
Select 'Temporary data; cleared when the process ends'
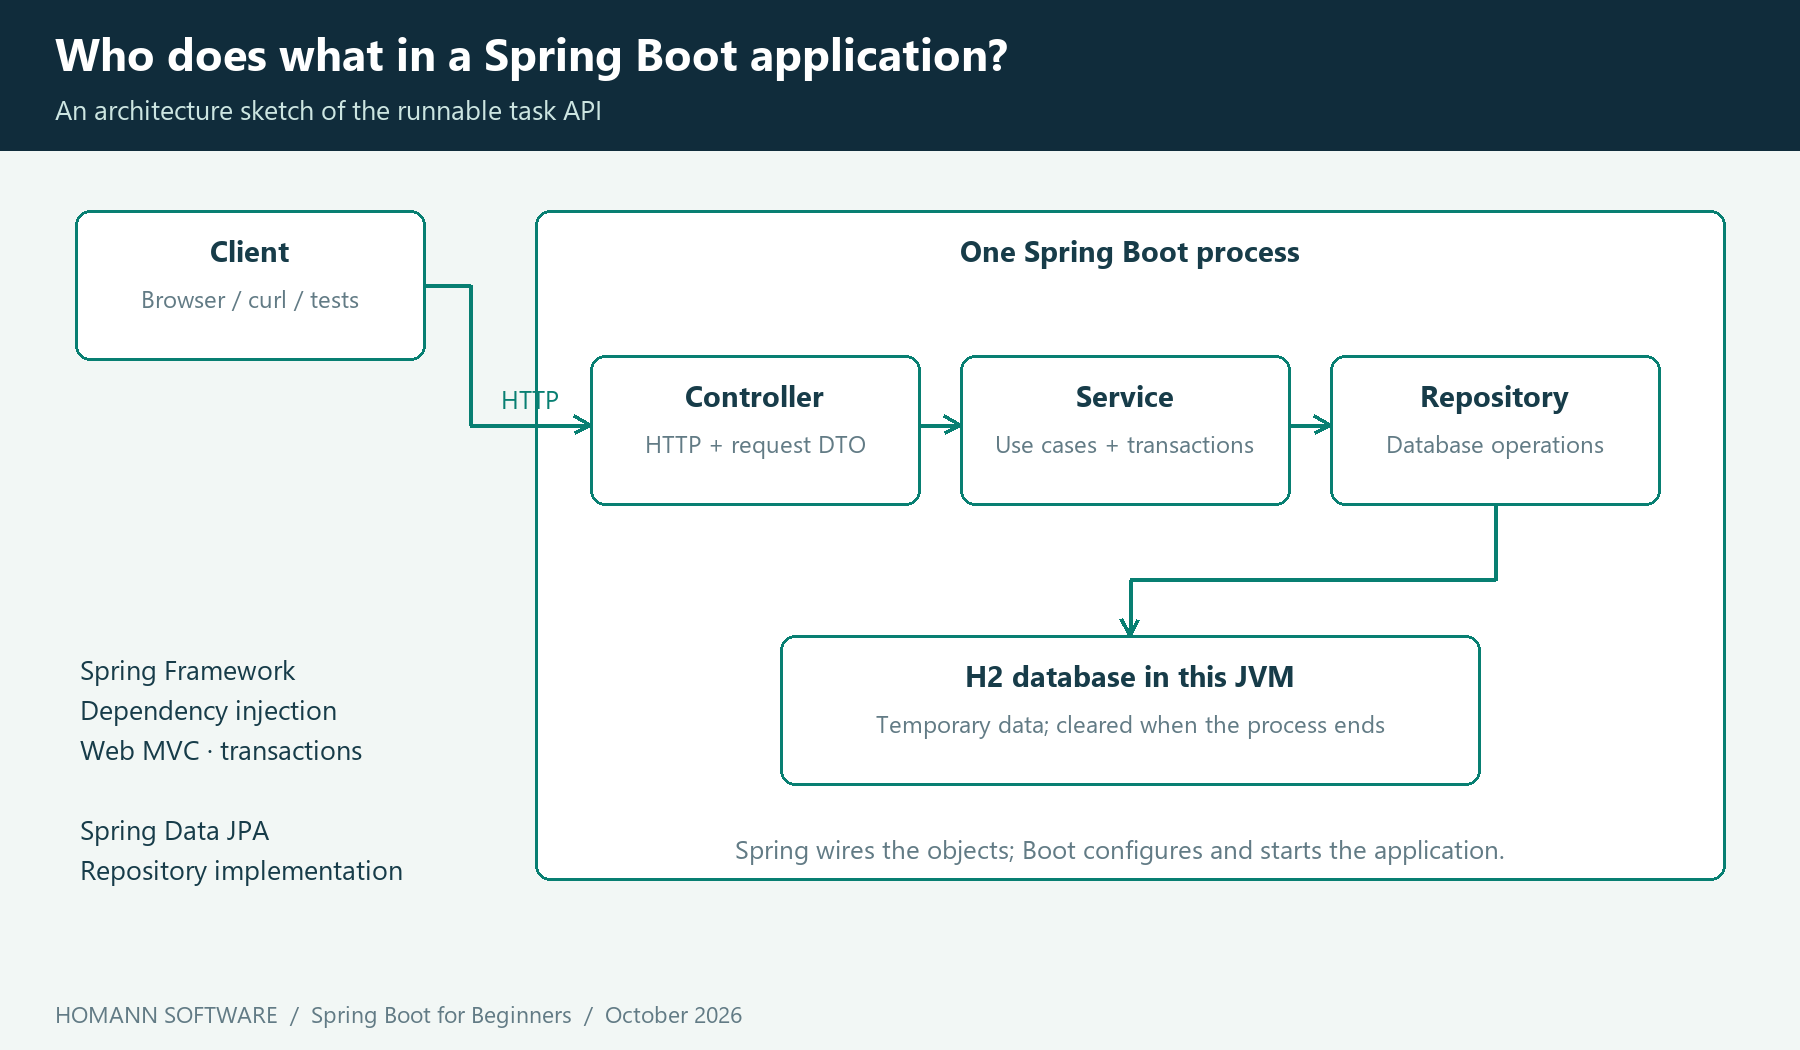pos(1130,725)
